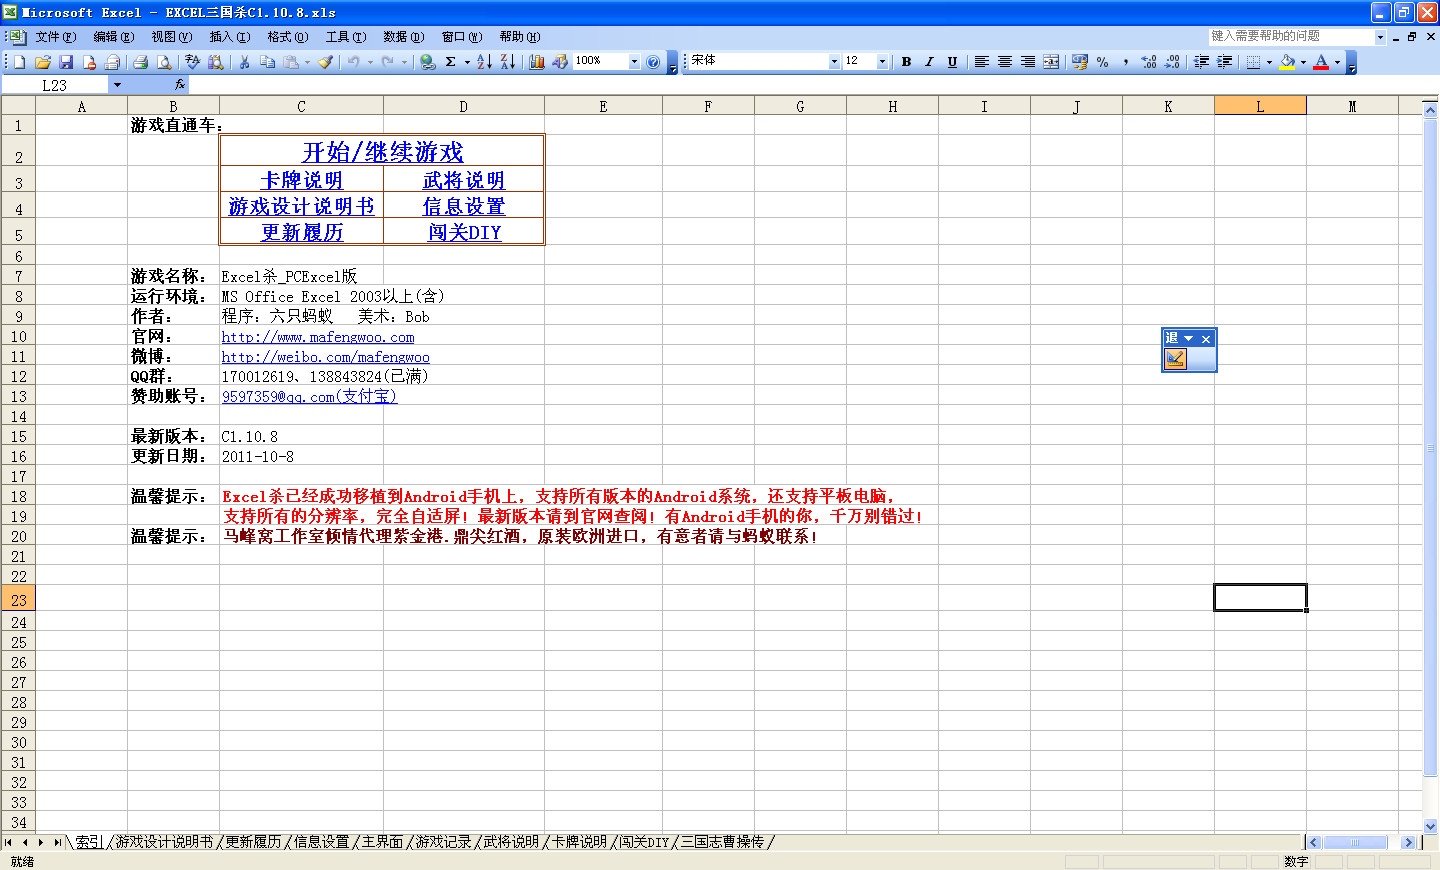This screenshot has width=1440, height=870.
Task: Switch to the 游戏记录 sheet tab
Action: [x=443, y=842]
